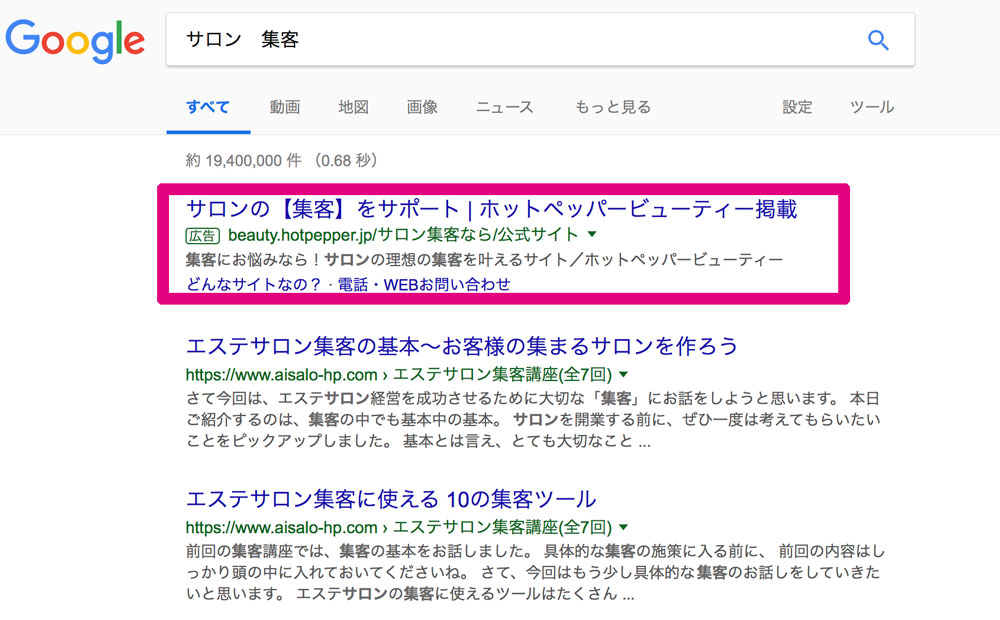This screenshot has width=1000, height=620.
Task: Click the どんなサイトなの？ sitelink
Action: [254, 284]
